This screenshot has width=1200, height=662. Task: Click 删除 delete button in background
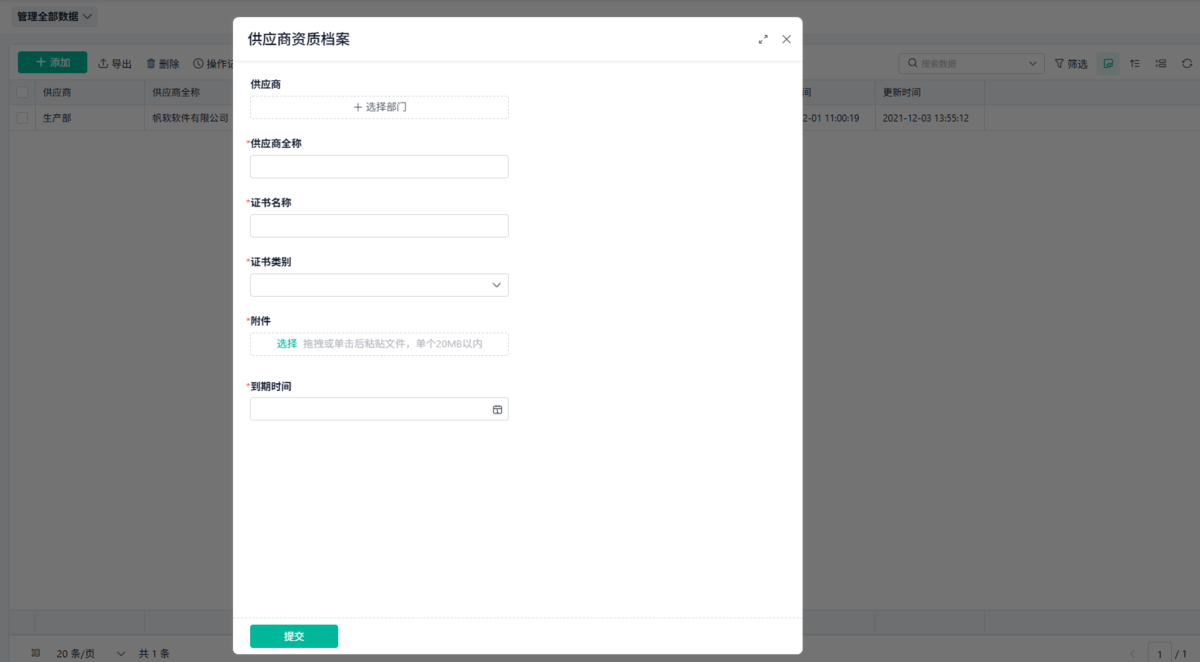point(163,63)
